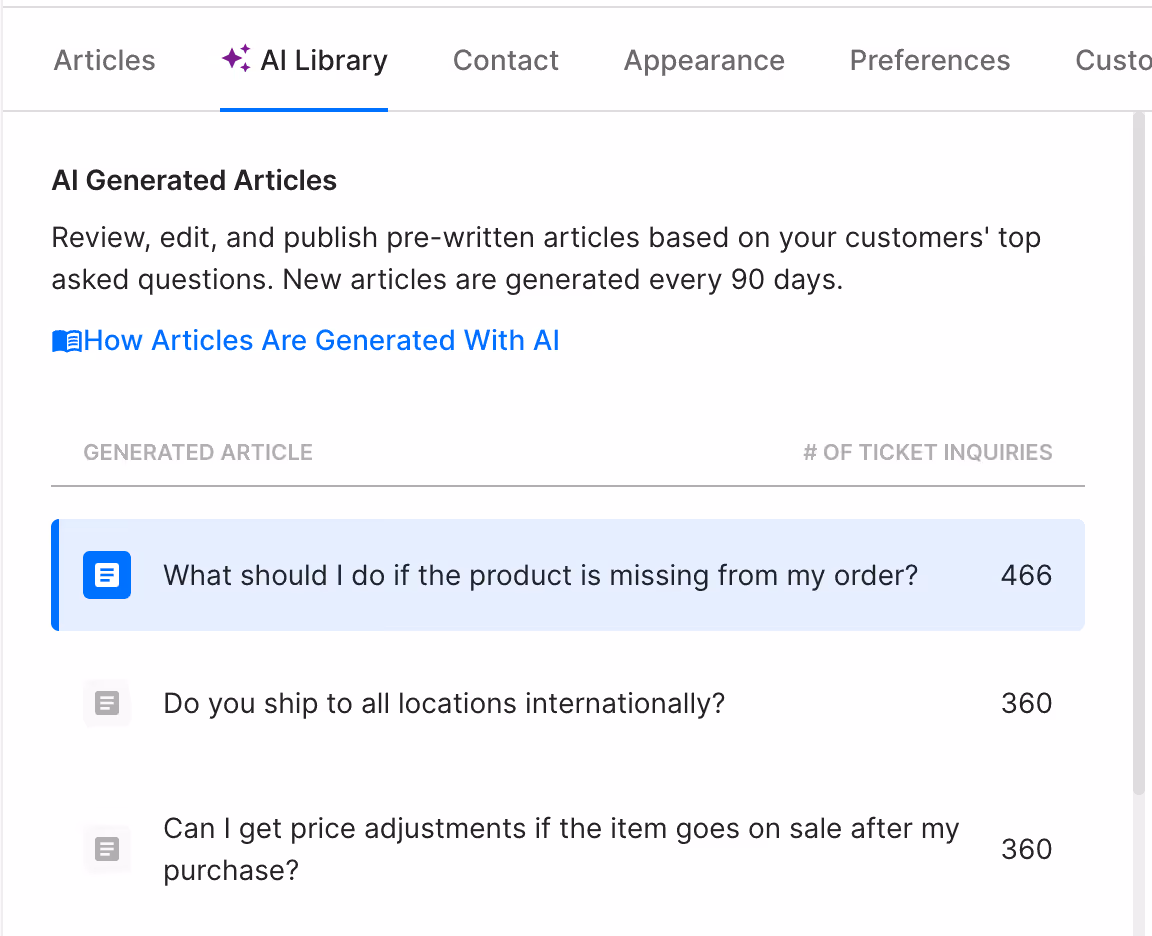Click the Generated Article column header
Screen dimensions: 1152x936
[x=198, y=452]
